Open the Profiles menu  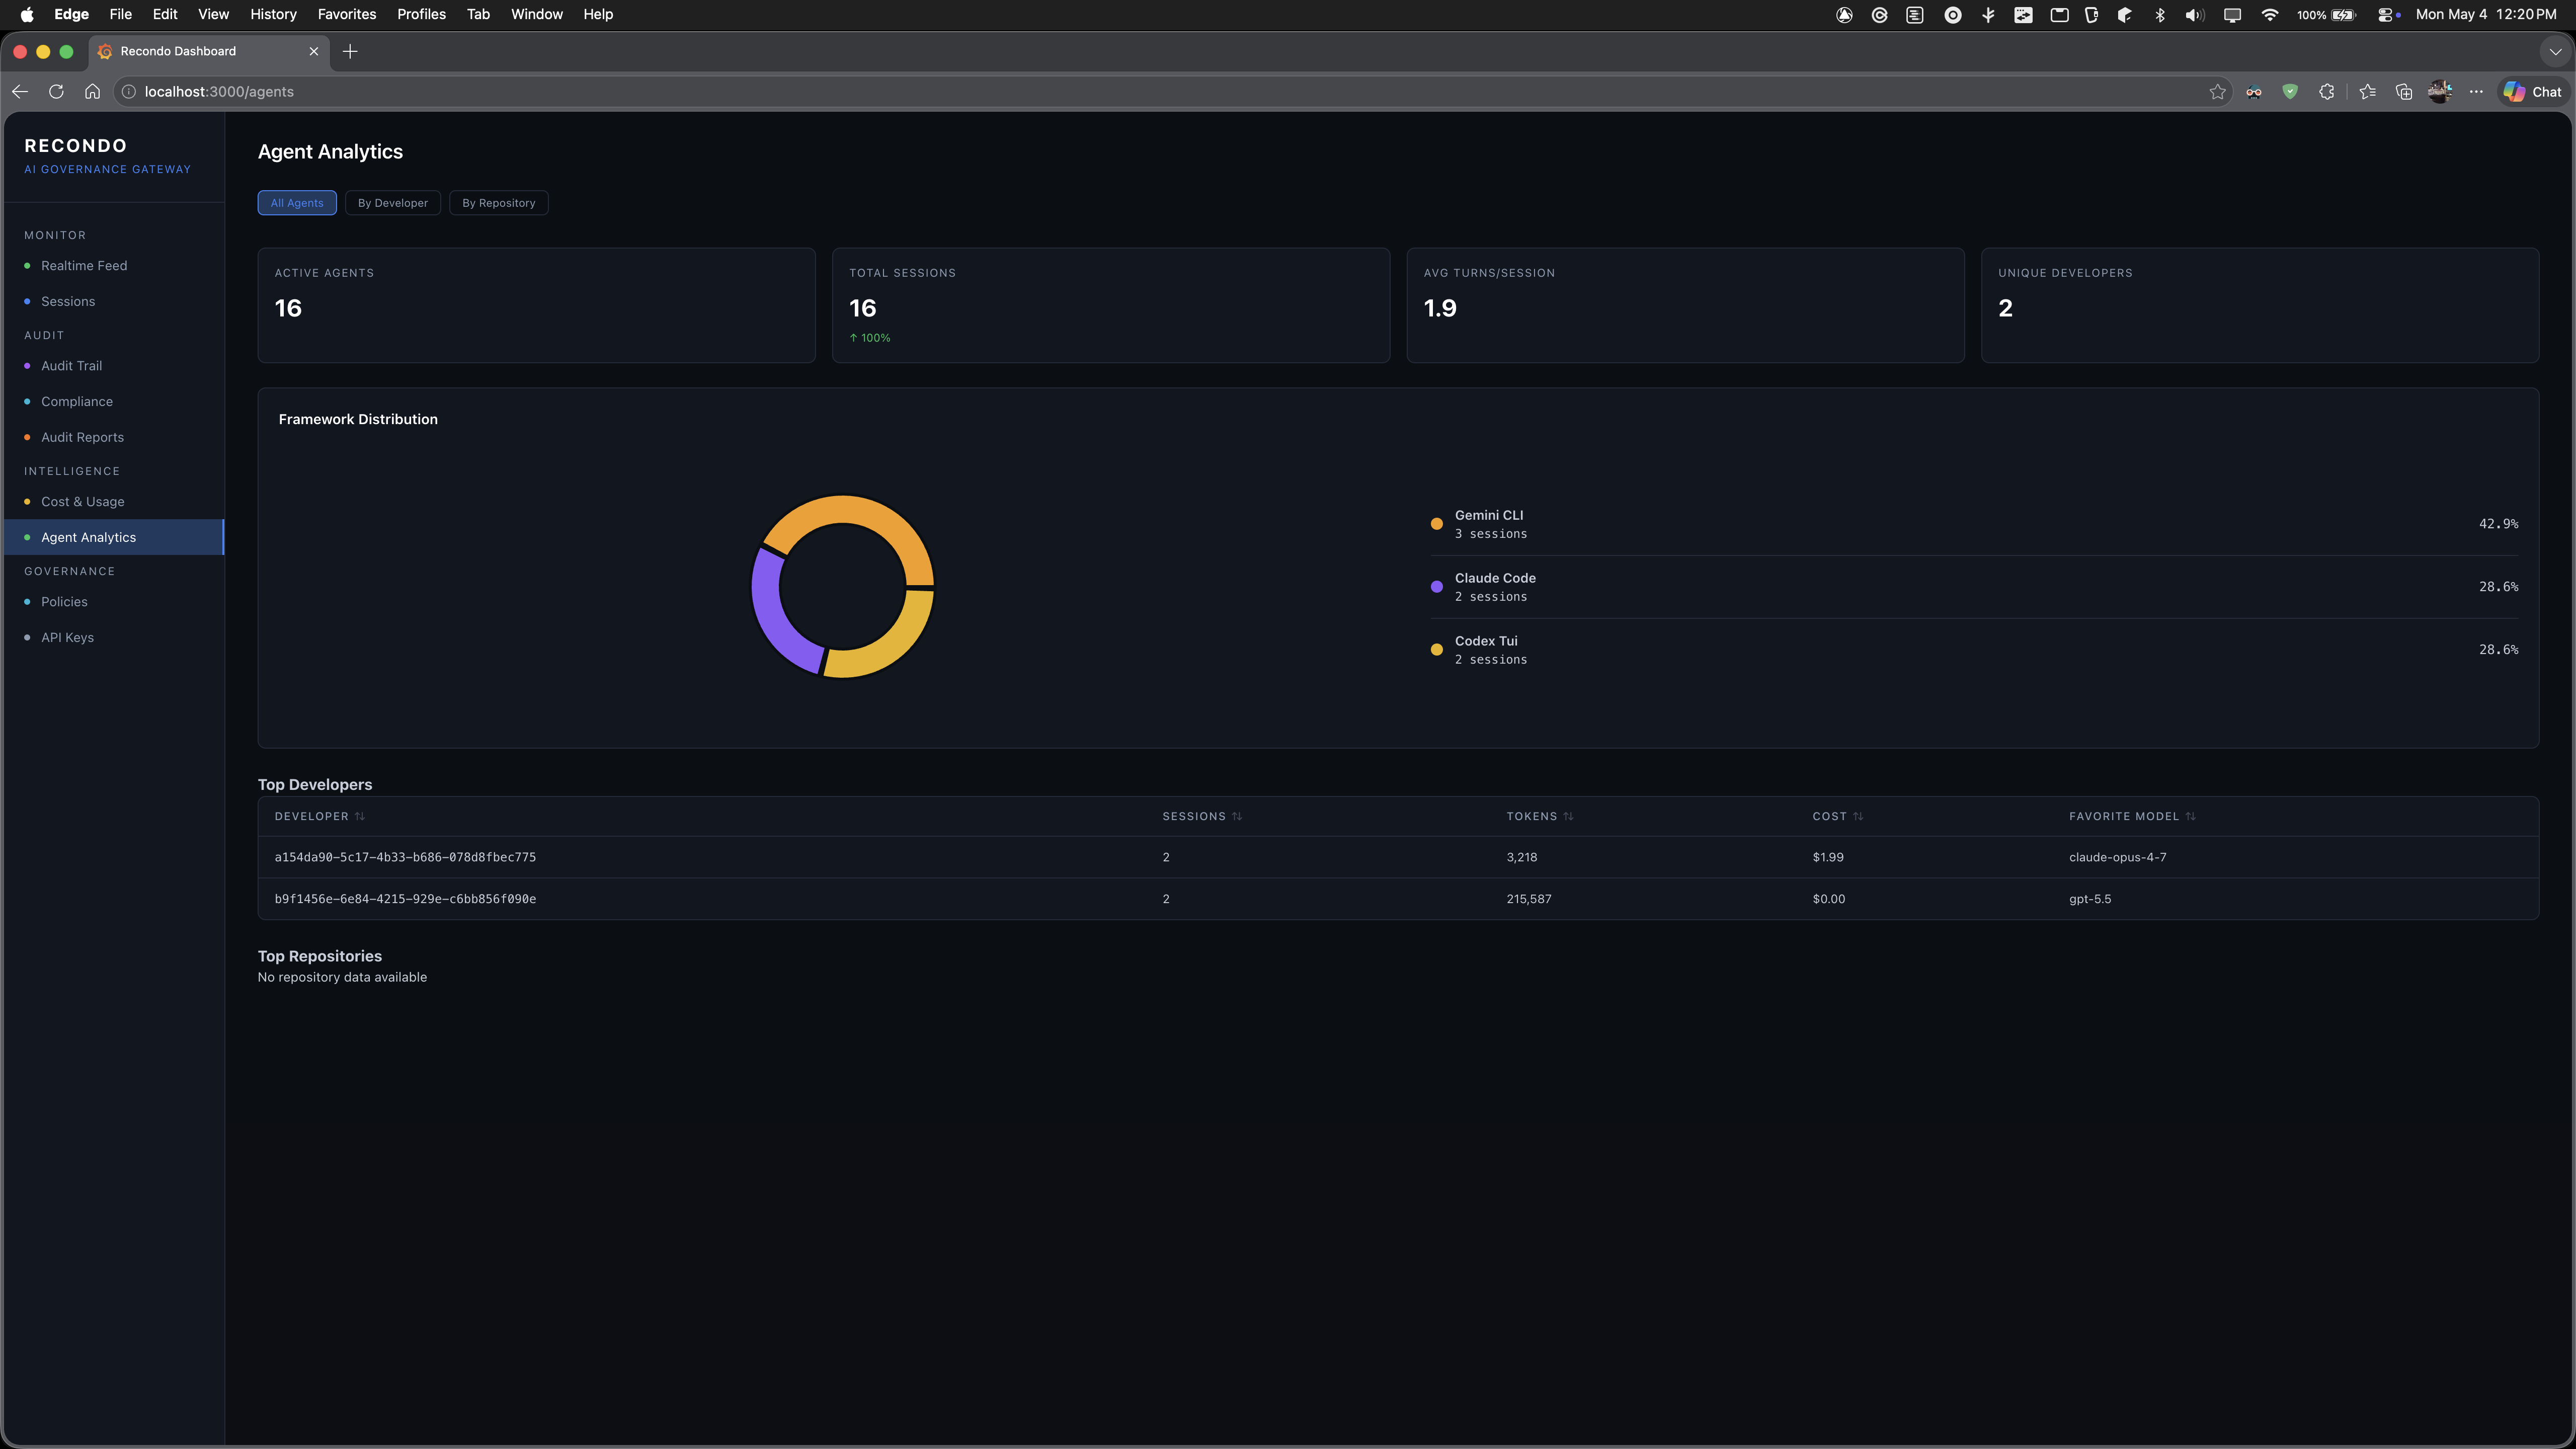click(421, 14)
